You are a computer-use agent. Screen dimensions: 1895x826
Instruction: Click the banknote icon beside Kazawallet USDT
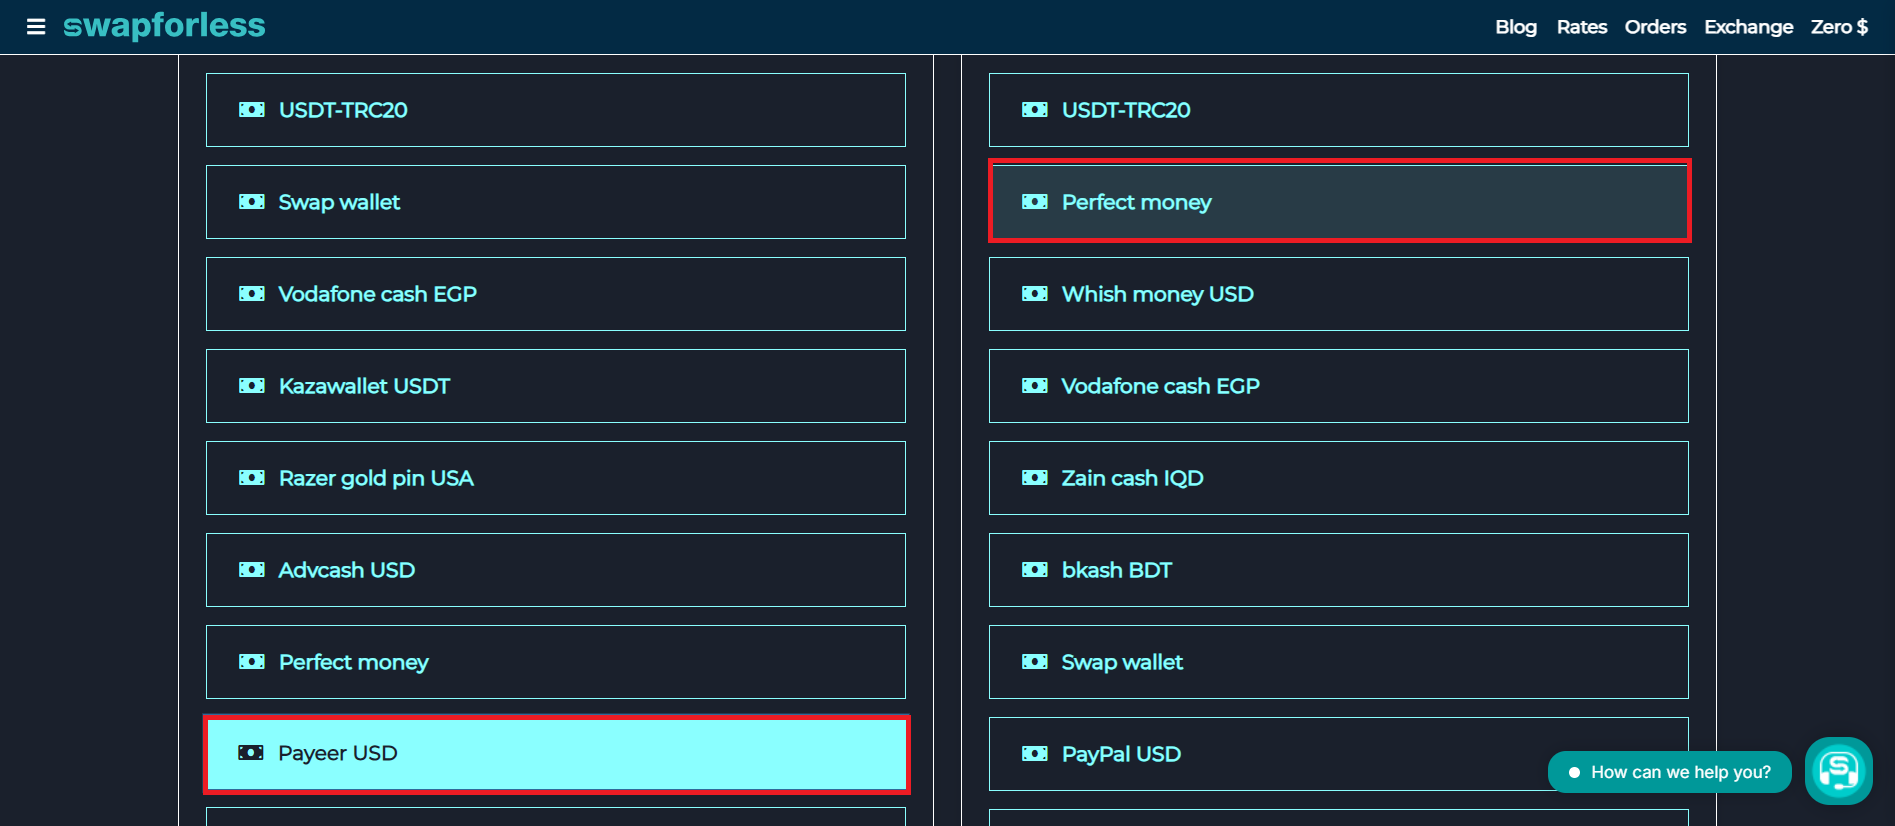(252, 386)
